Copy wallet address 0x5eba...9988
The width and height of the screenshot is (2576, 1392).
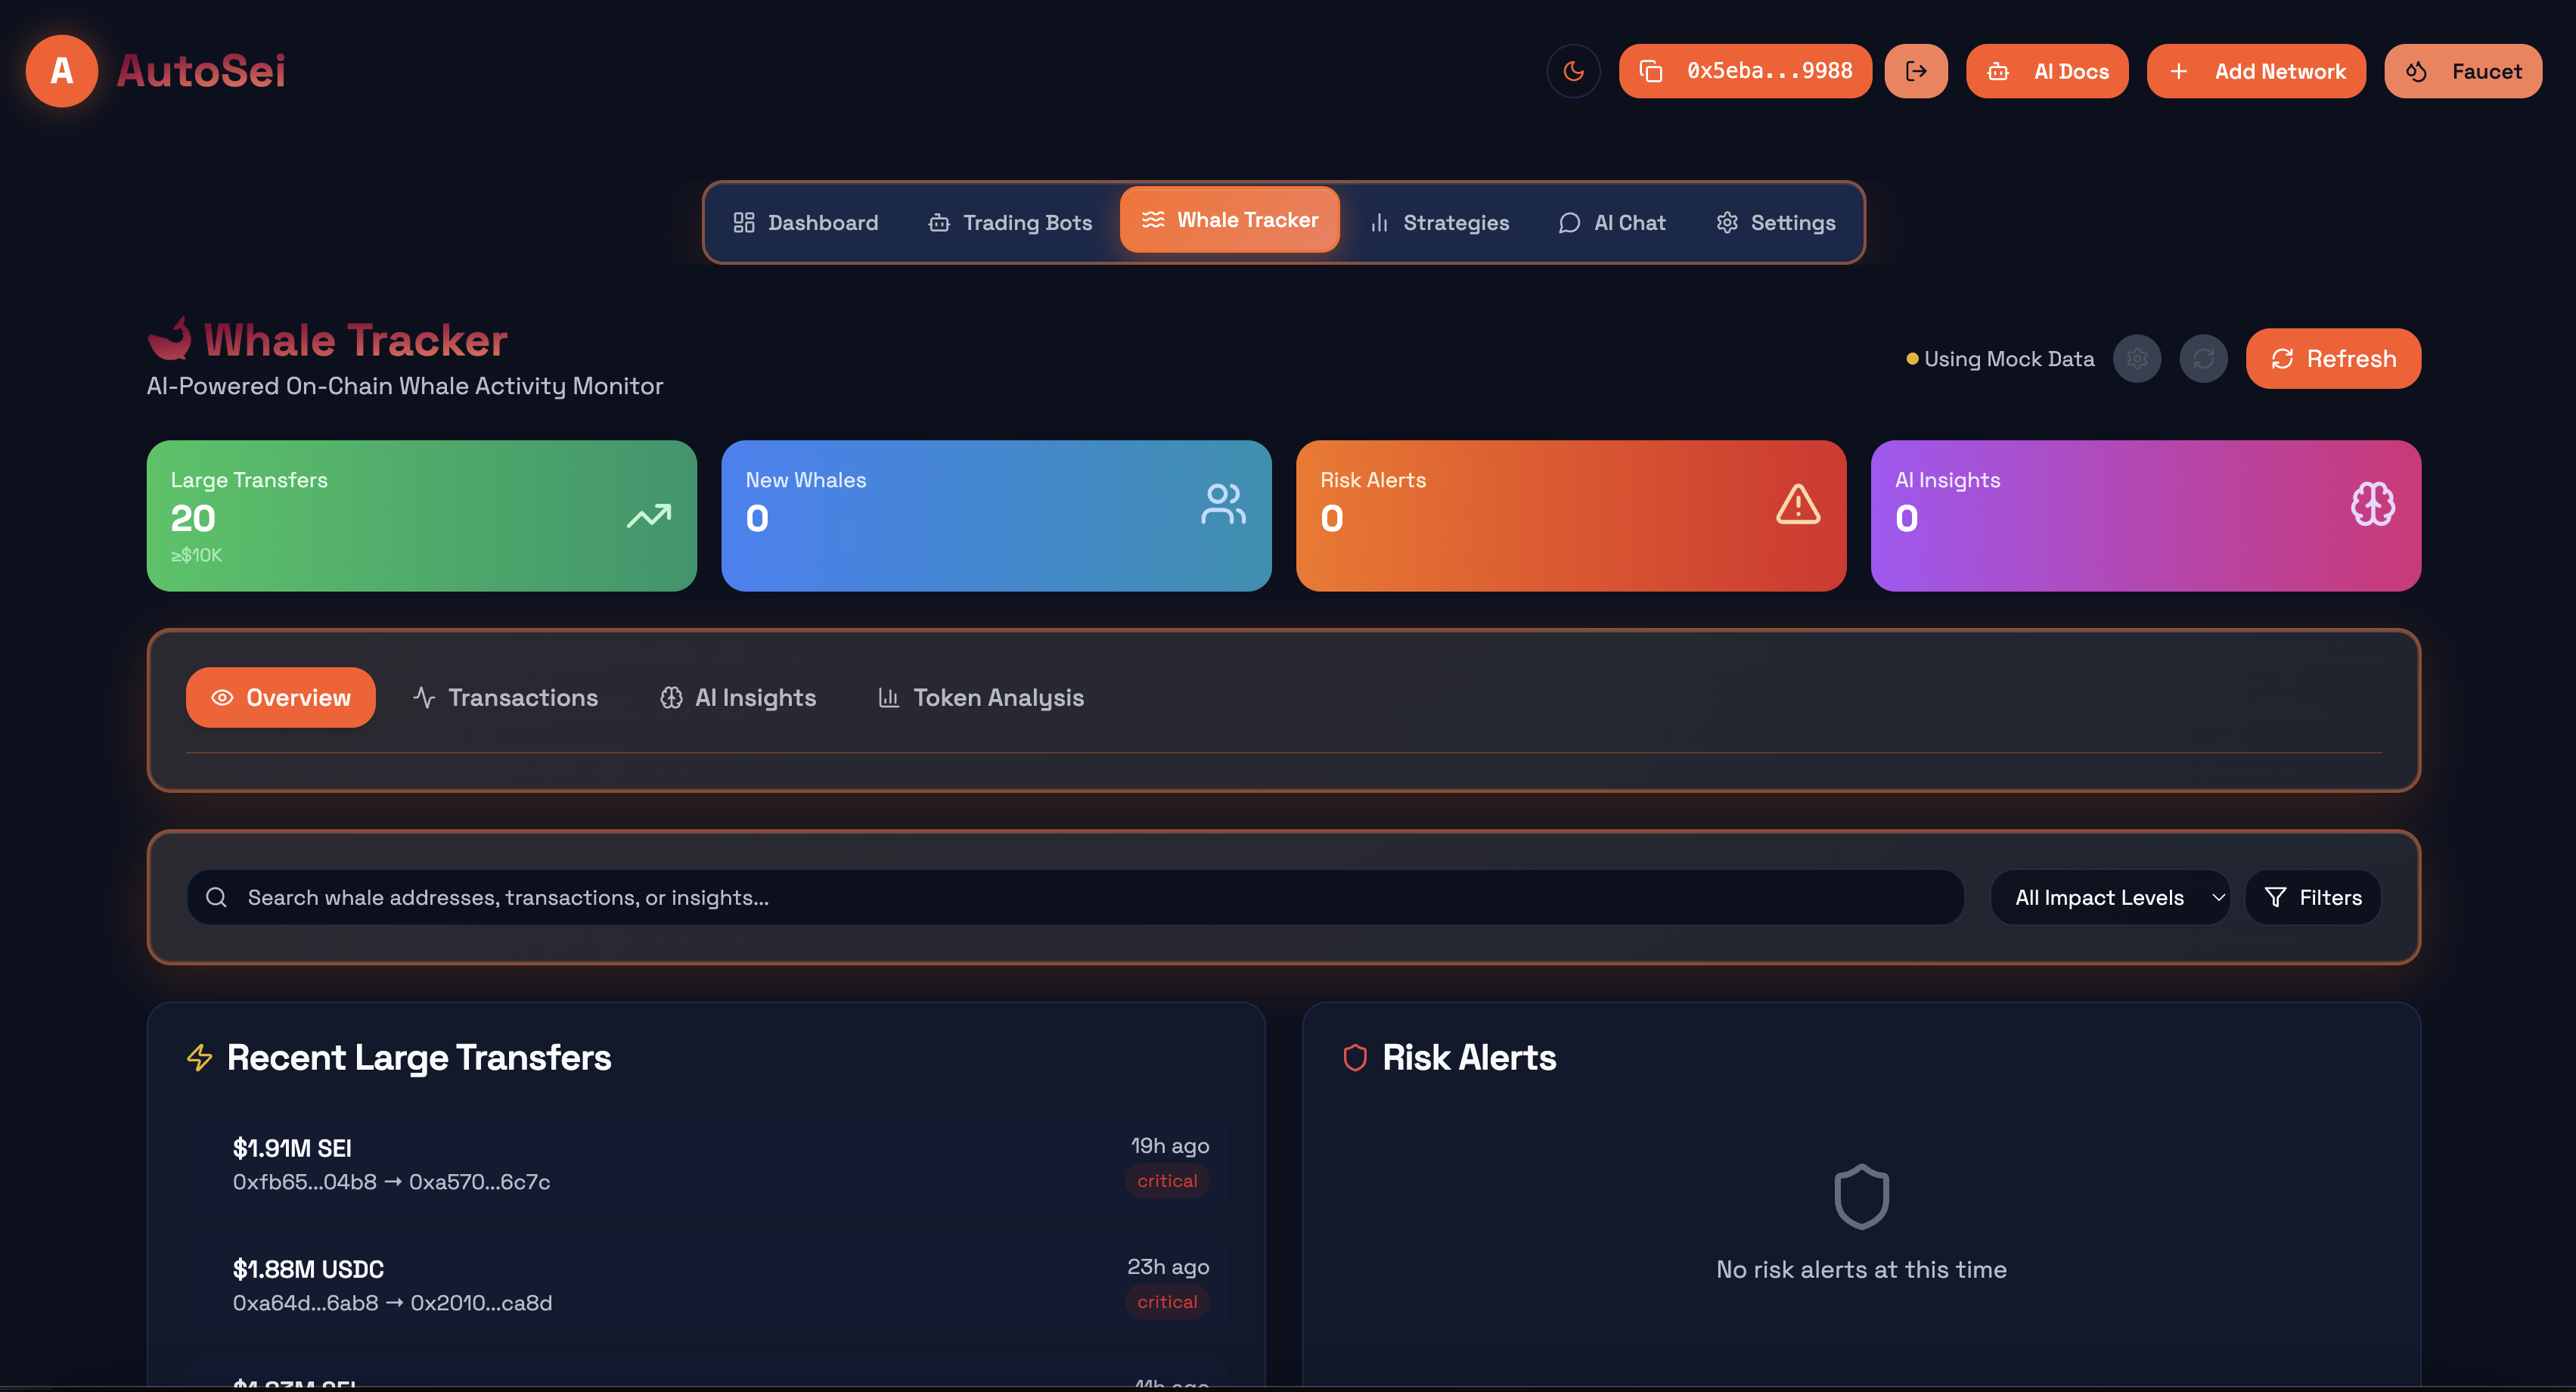click(x=1745, y=71)
